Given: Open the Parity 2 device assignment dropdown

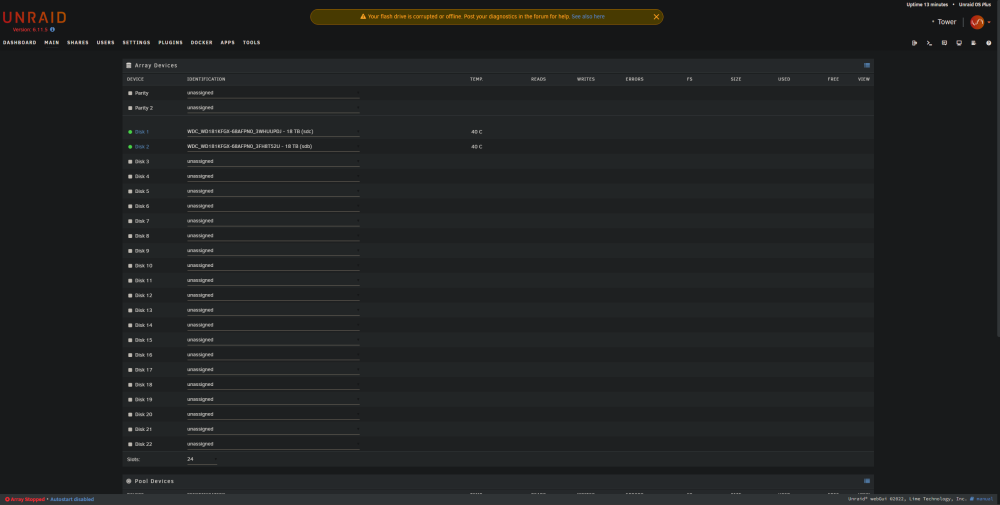Looking at the screenshot, I should [x=273, y=108].
